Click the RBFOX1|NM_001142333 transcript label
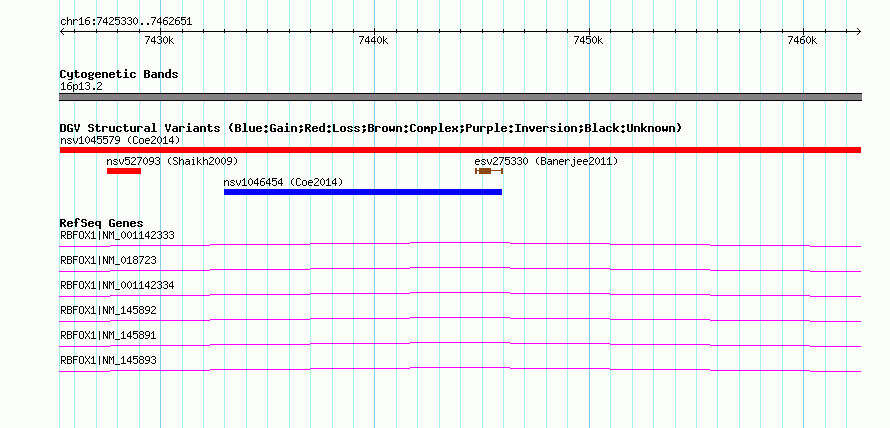The height and width of the screenshot is (428, 890). pos(117,235)
